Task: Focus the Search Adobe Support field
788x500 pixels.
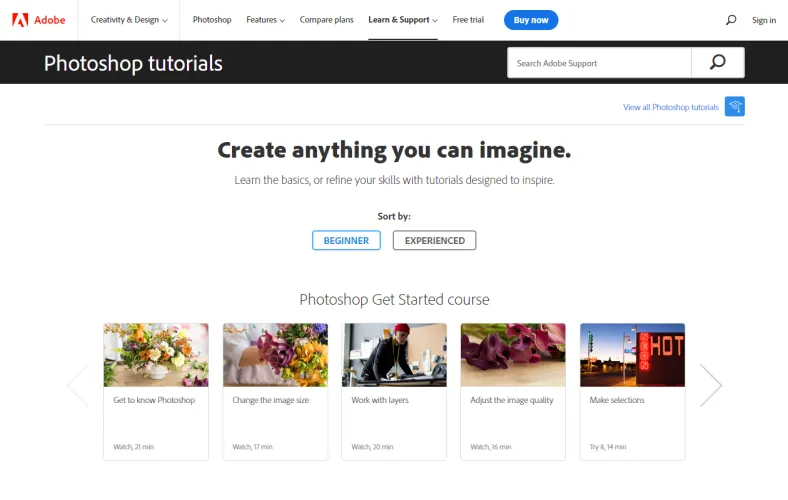Action: (599, 63)
